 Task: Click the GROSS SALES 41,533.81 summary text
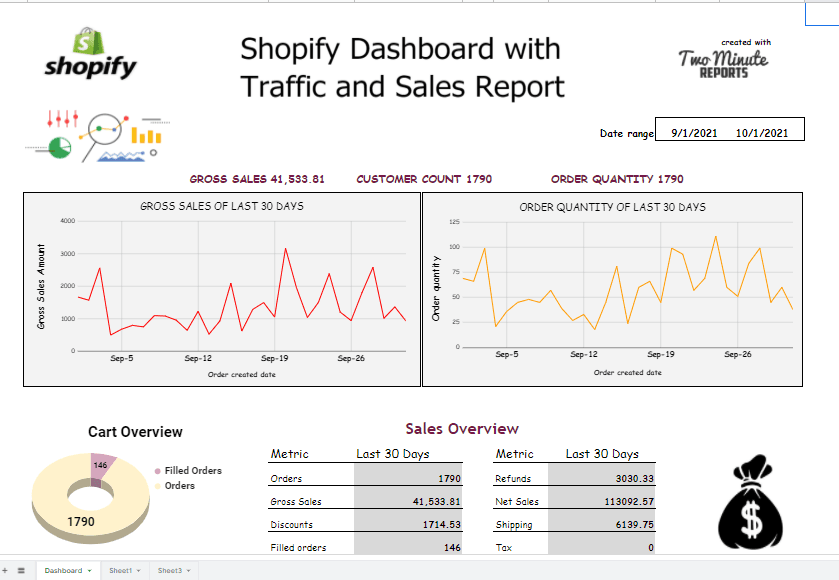(258, 179)
